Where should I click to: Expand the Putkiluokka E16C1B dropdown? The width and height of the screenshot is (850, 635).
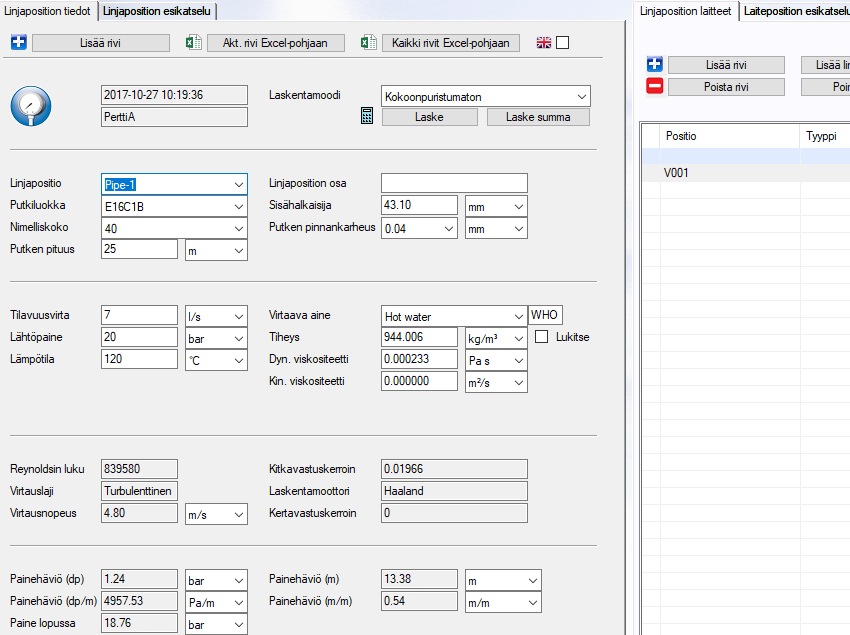coord(238,206)
